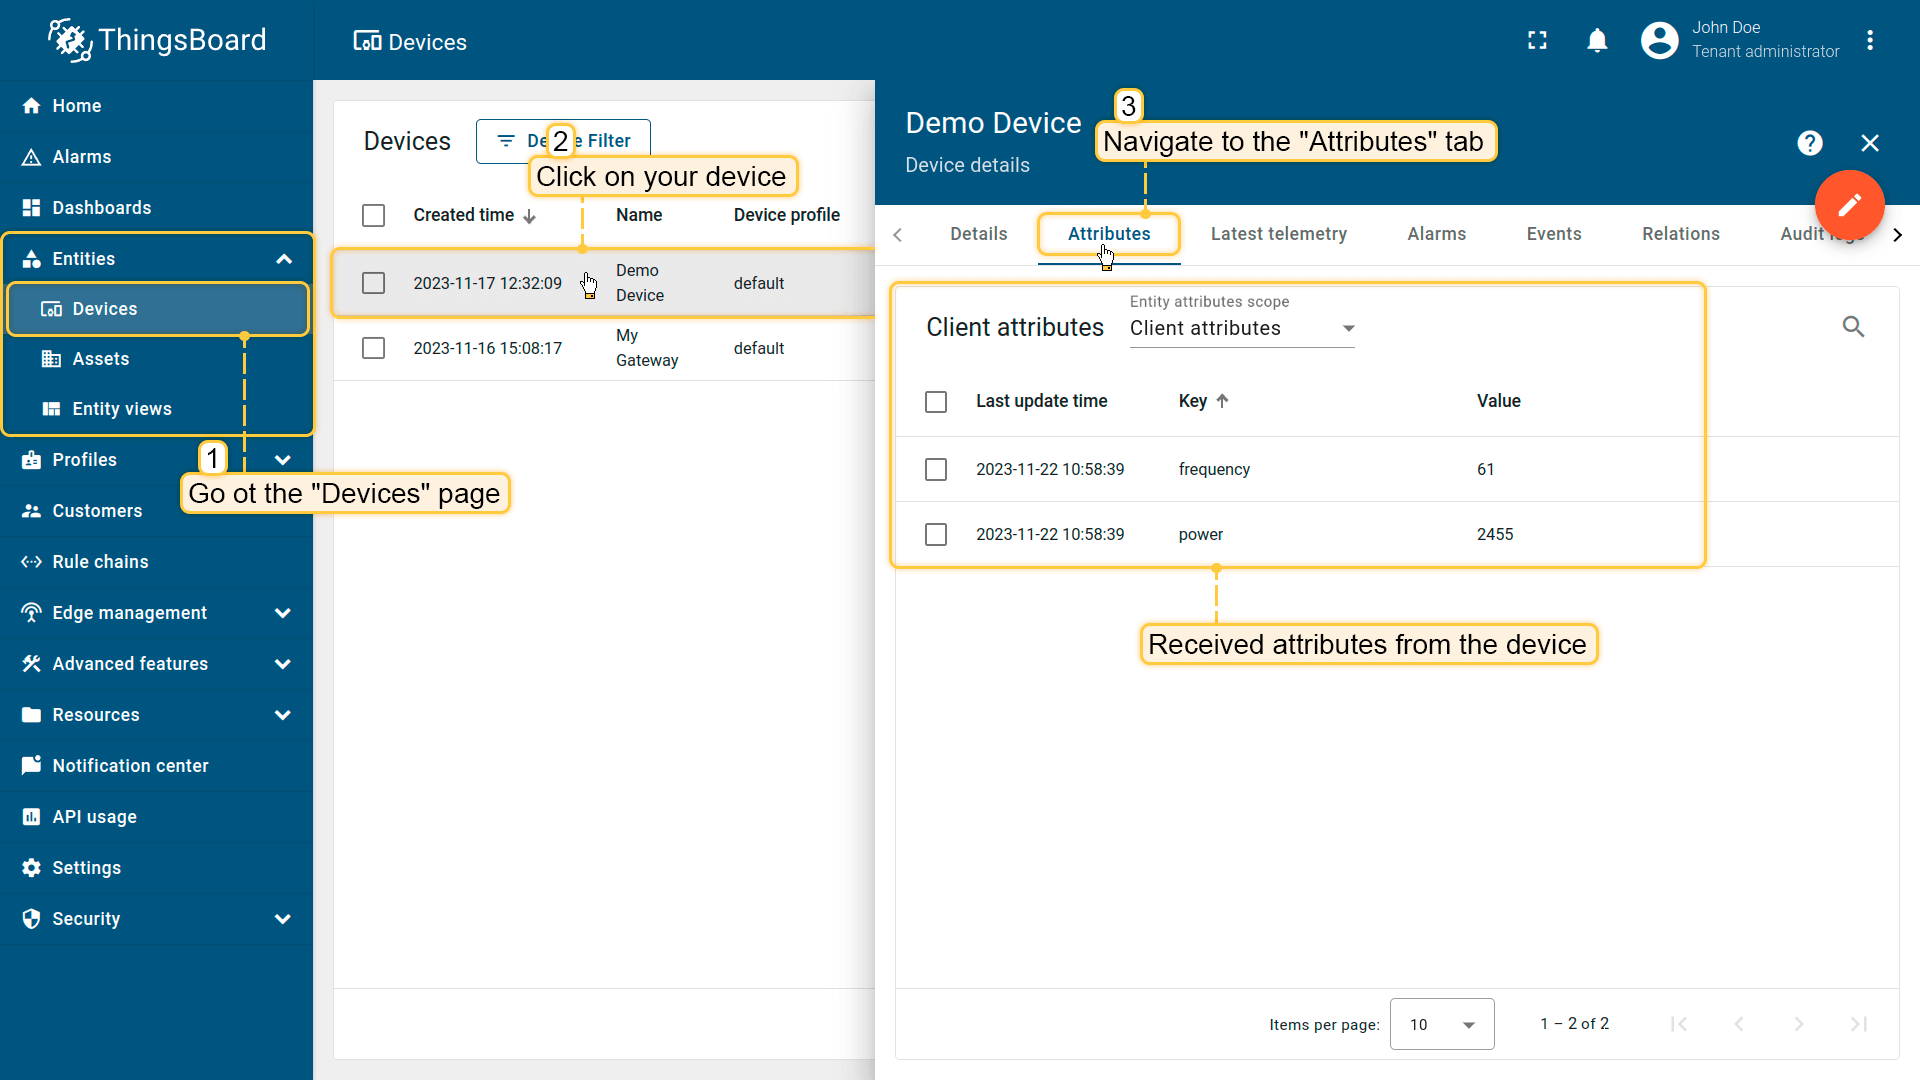Viewport: 1920px width, 1080px height.
Task: Click the Rule chains icon
Action: click(31, 562)
